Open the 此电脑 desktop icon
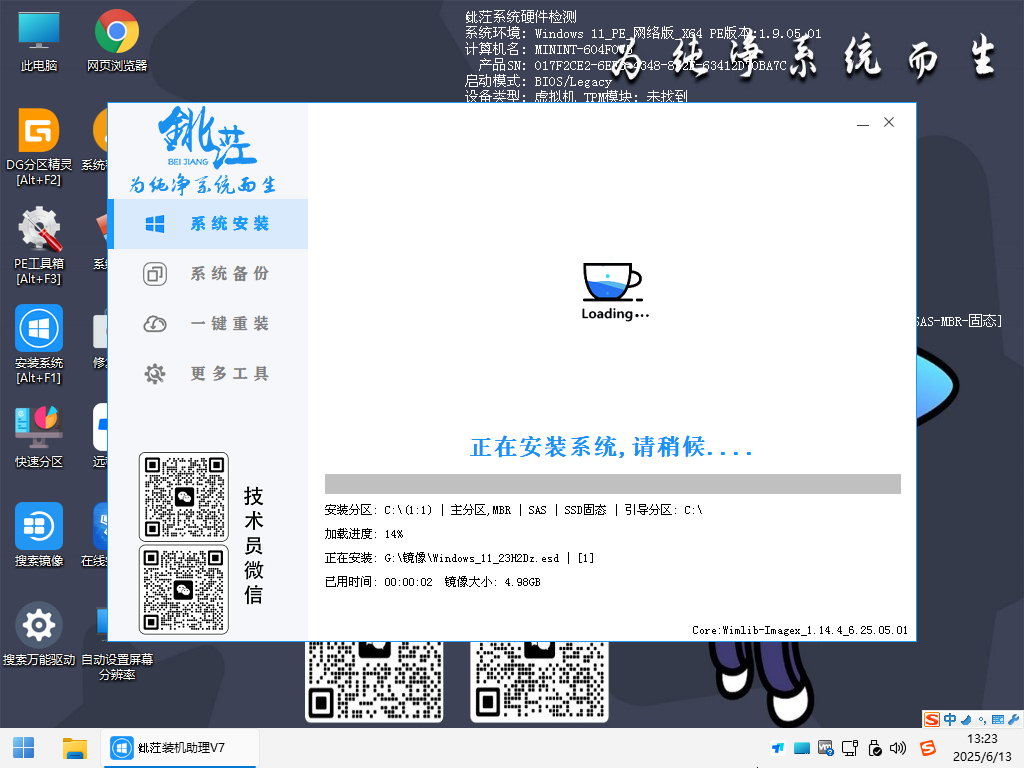 39,40
